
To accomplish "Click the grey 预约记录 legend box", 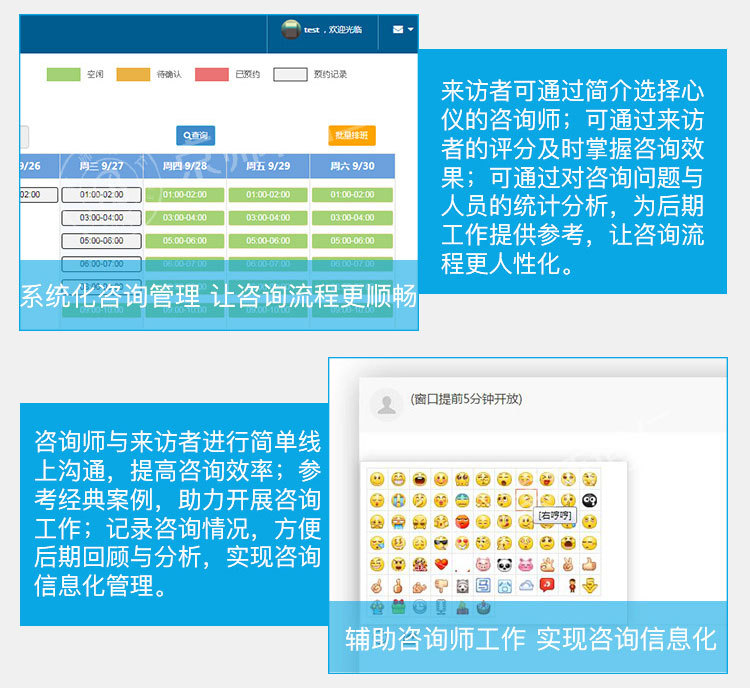I will coord(290,75).
